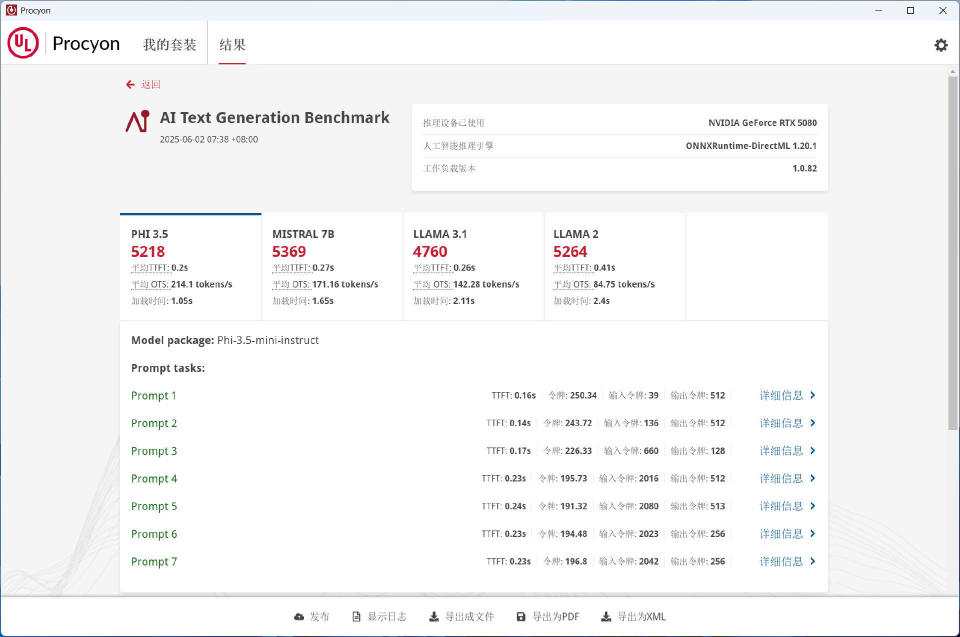Image resolution: width=960 pixels, height=637 pixels.
Task: Click the NVIDIA GeForce RTX 5080 value
Action: [762, 122]
